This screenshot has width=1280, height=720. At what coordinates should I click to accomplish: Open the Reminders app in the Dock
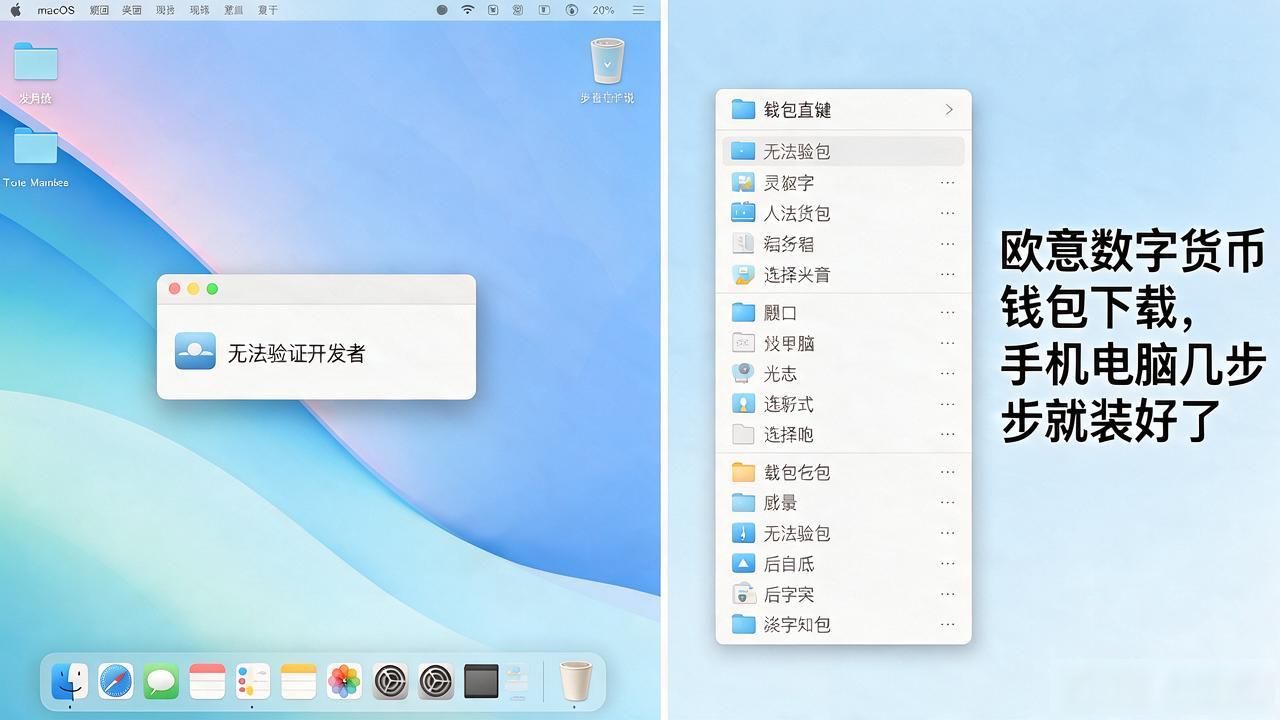[x=253, y=681]
